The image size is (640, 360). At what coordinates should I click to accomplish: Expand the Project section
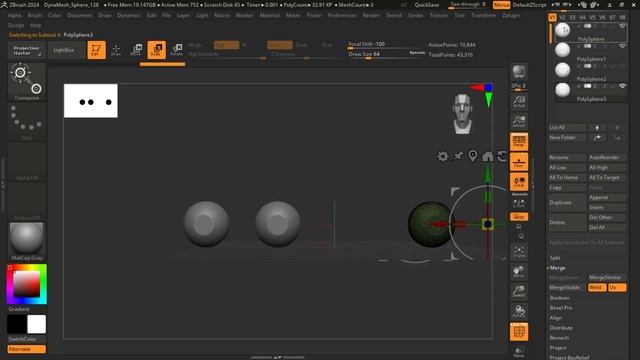coord(558,348)
